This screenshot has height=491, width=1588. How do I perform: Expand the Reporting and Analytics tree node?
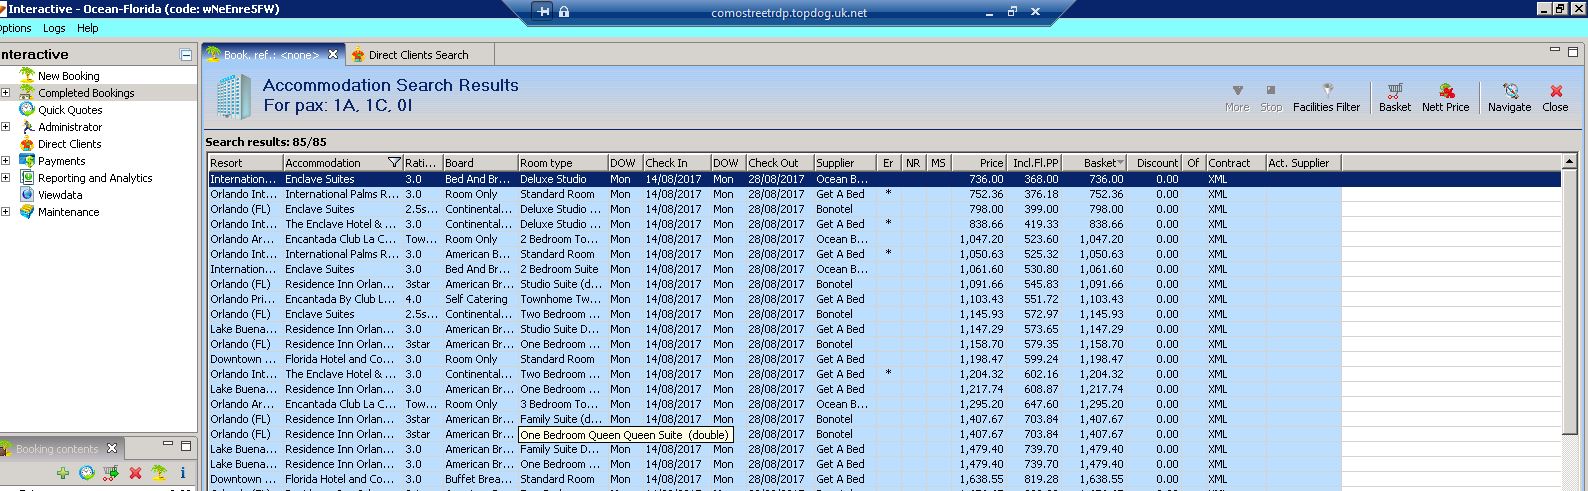[5, 177]
